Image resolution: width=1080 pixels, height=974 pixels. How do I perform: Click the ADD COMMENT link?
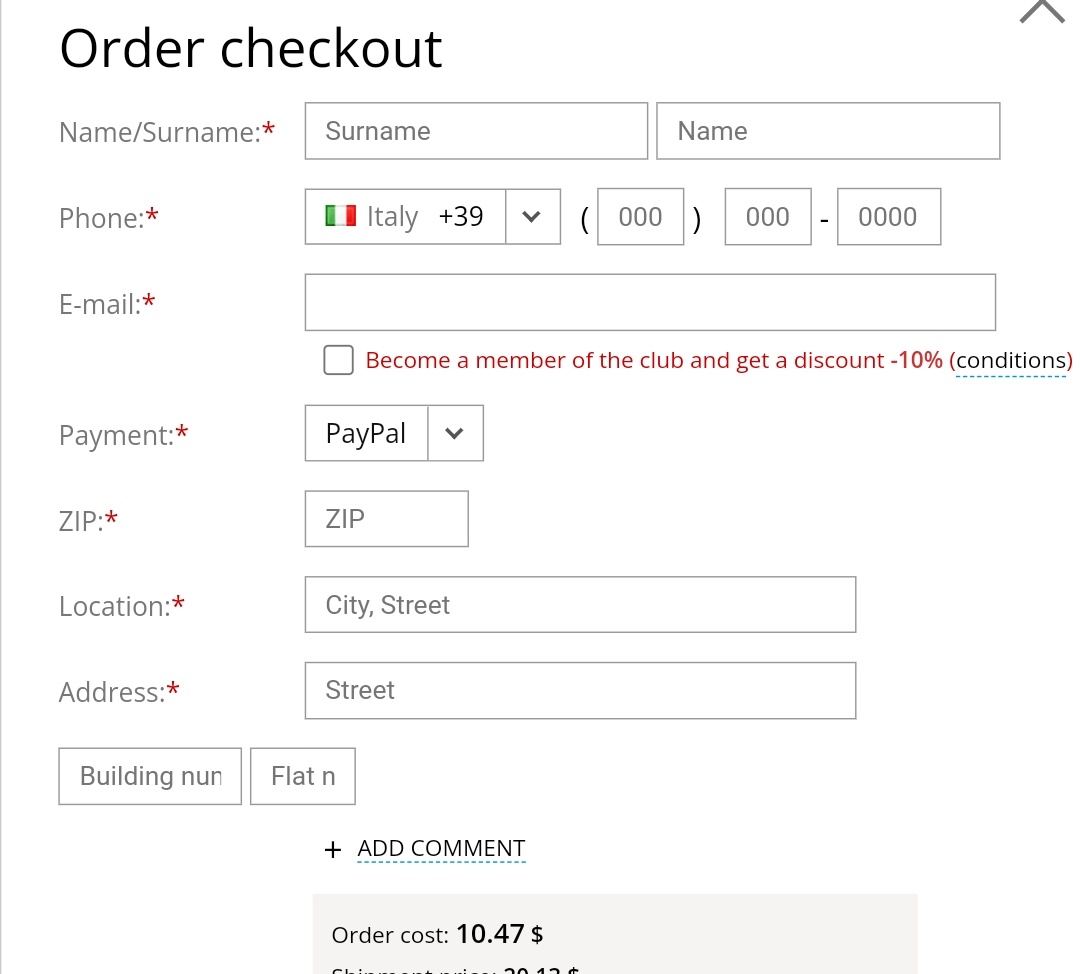point(441,848)
